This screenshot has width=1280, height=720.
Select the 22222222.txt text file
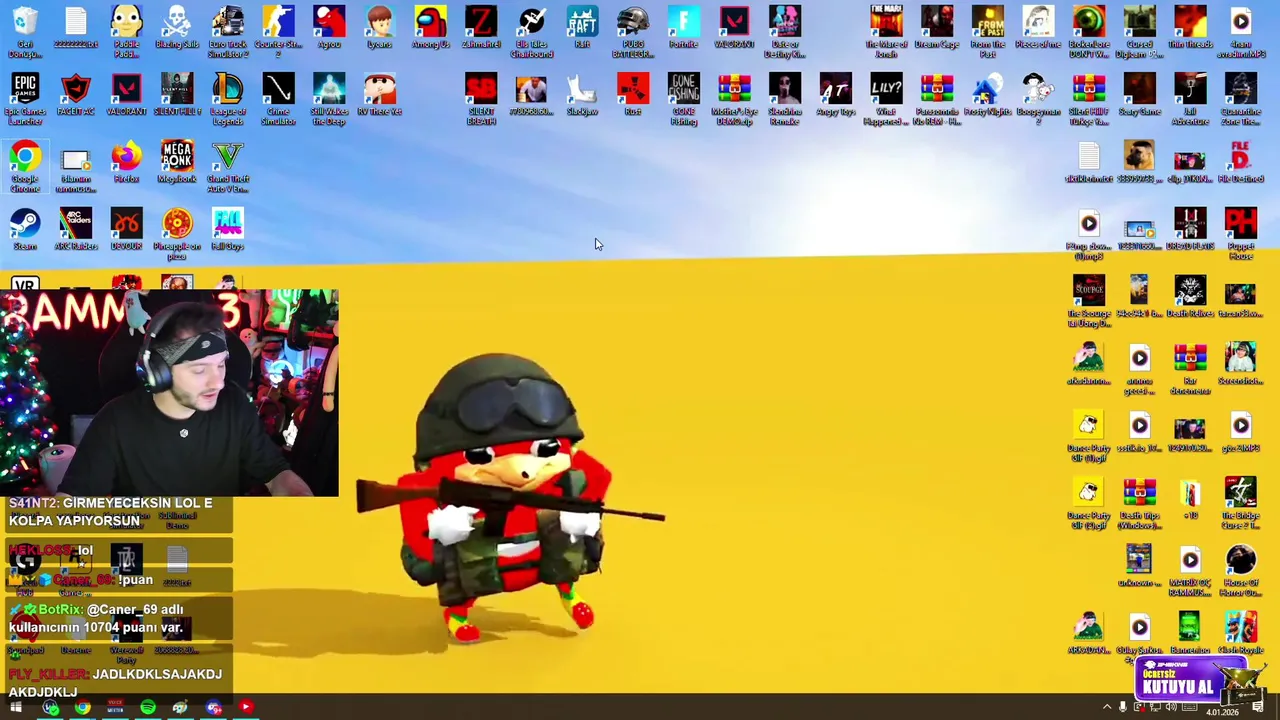coord(76,28)
